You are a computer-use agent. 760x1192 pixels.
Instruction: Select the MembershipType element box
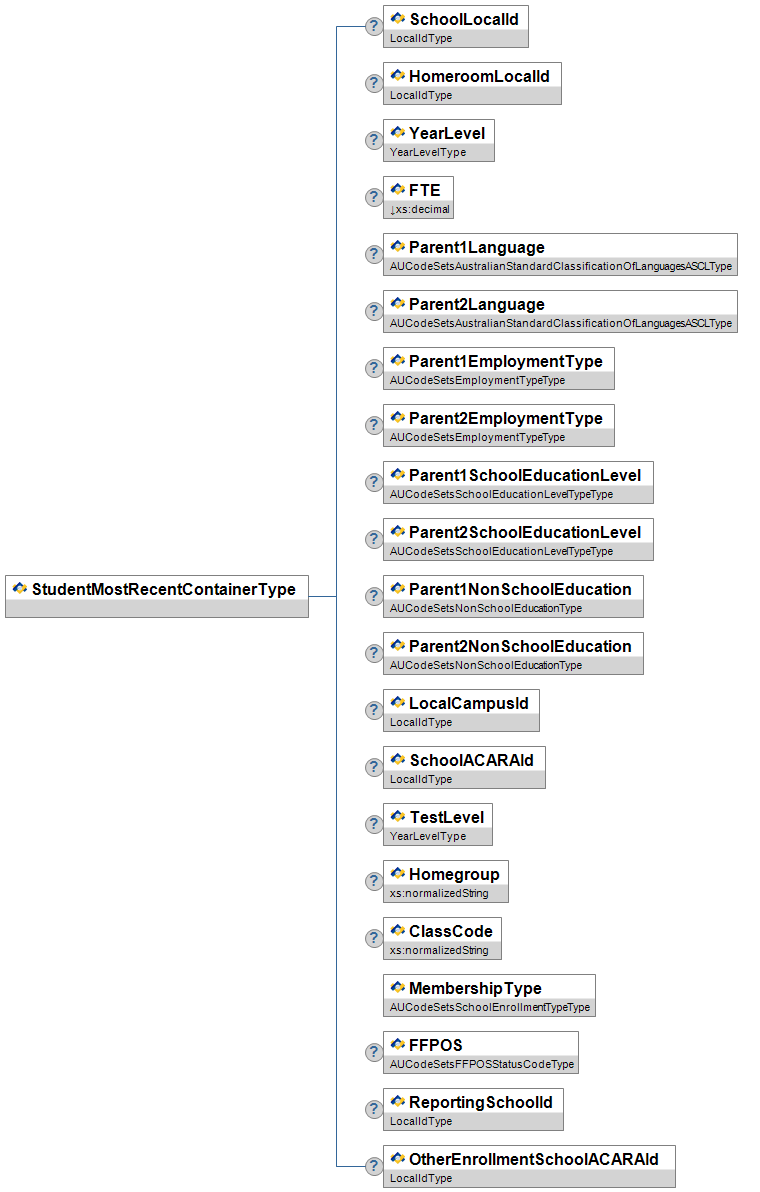(489, 996)
